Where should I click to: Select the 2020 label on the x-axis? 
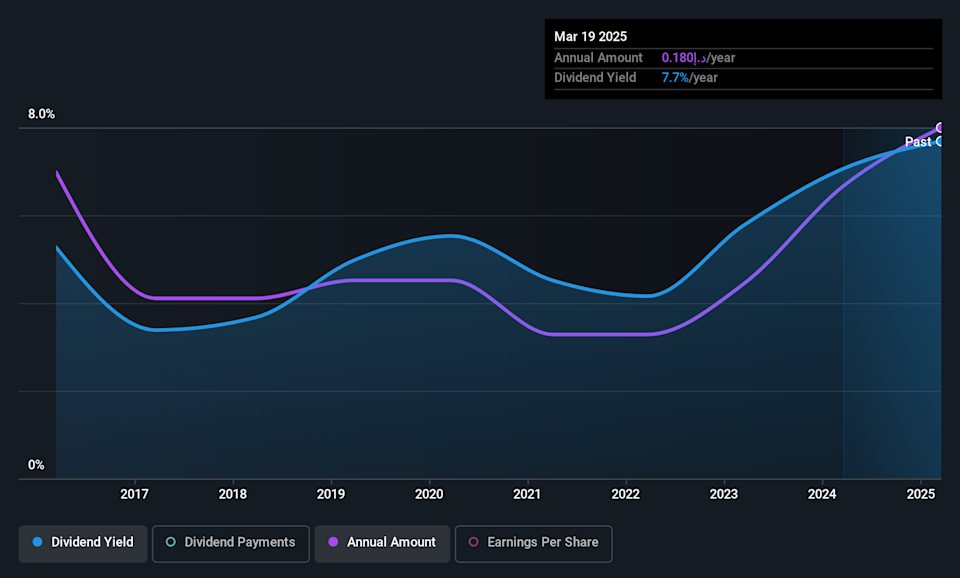pyautogui.click(x=429, y=494)
